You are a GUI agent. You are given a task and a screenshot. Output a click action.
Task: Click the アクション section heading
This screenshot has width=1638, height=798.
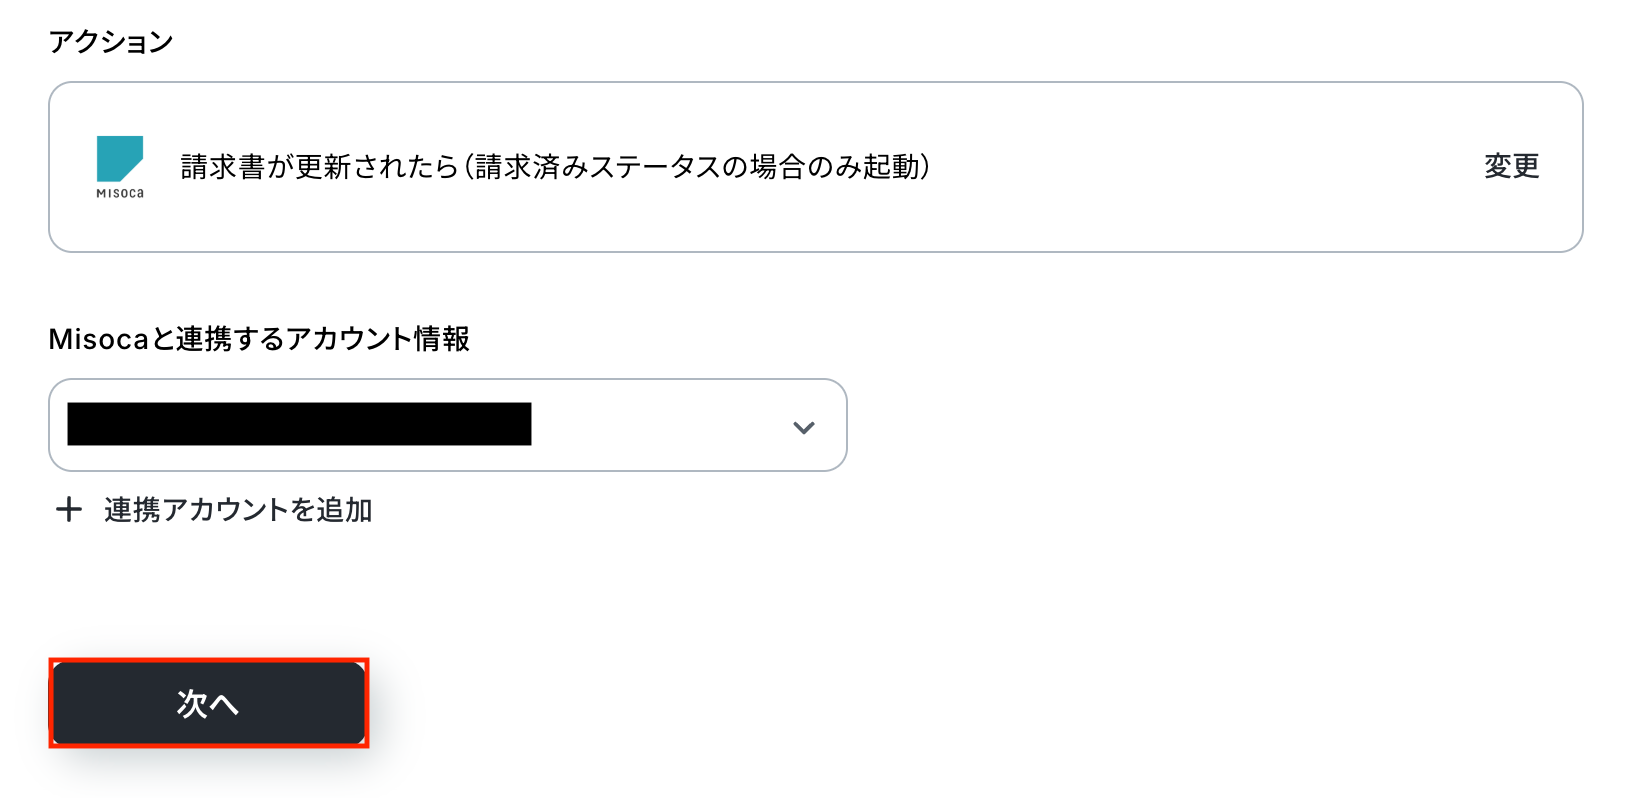coord(111,42)
